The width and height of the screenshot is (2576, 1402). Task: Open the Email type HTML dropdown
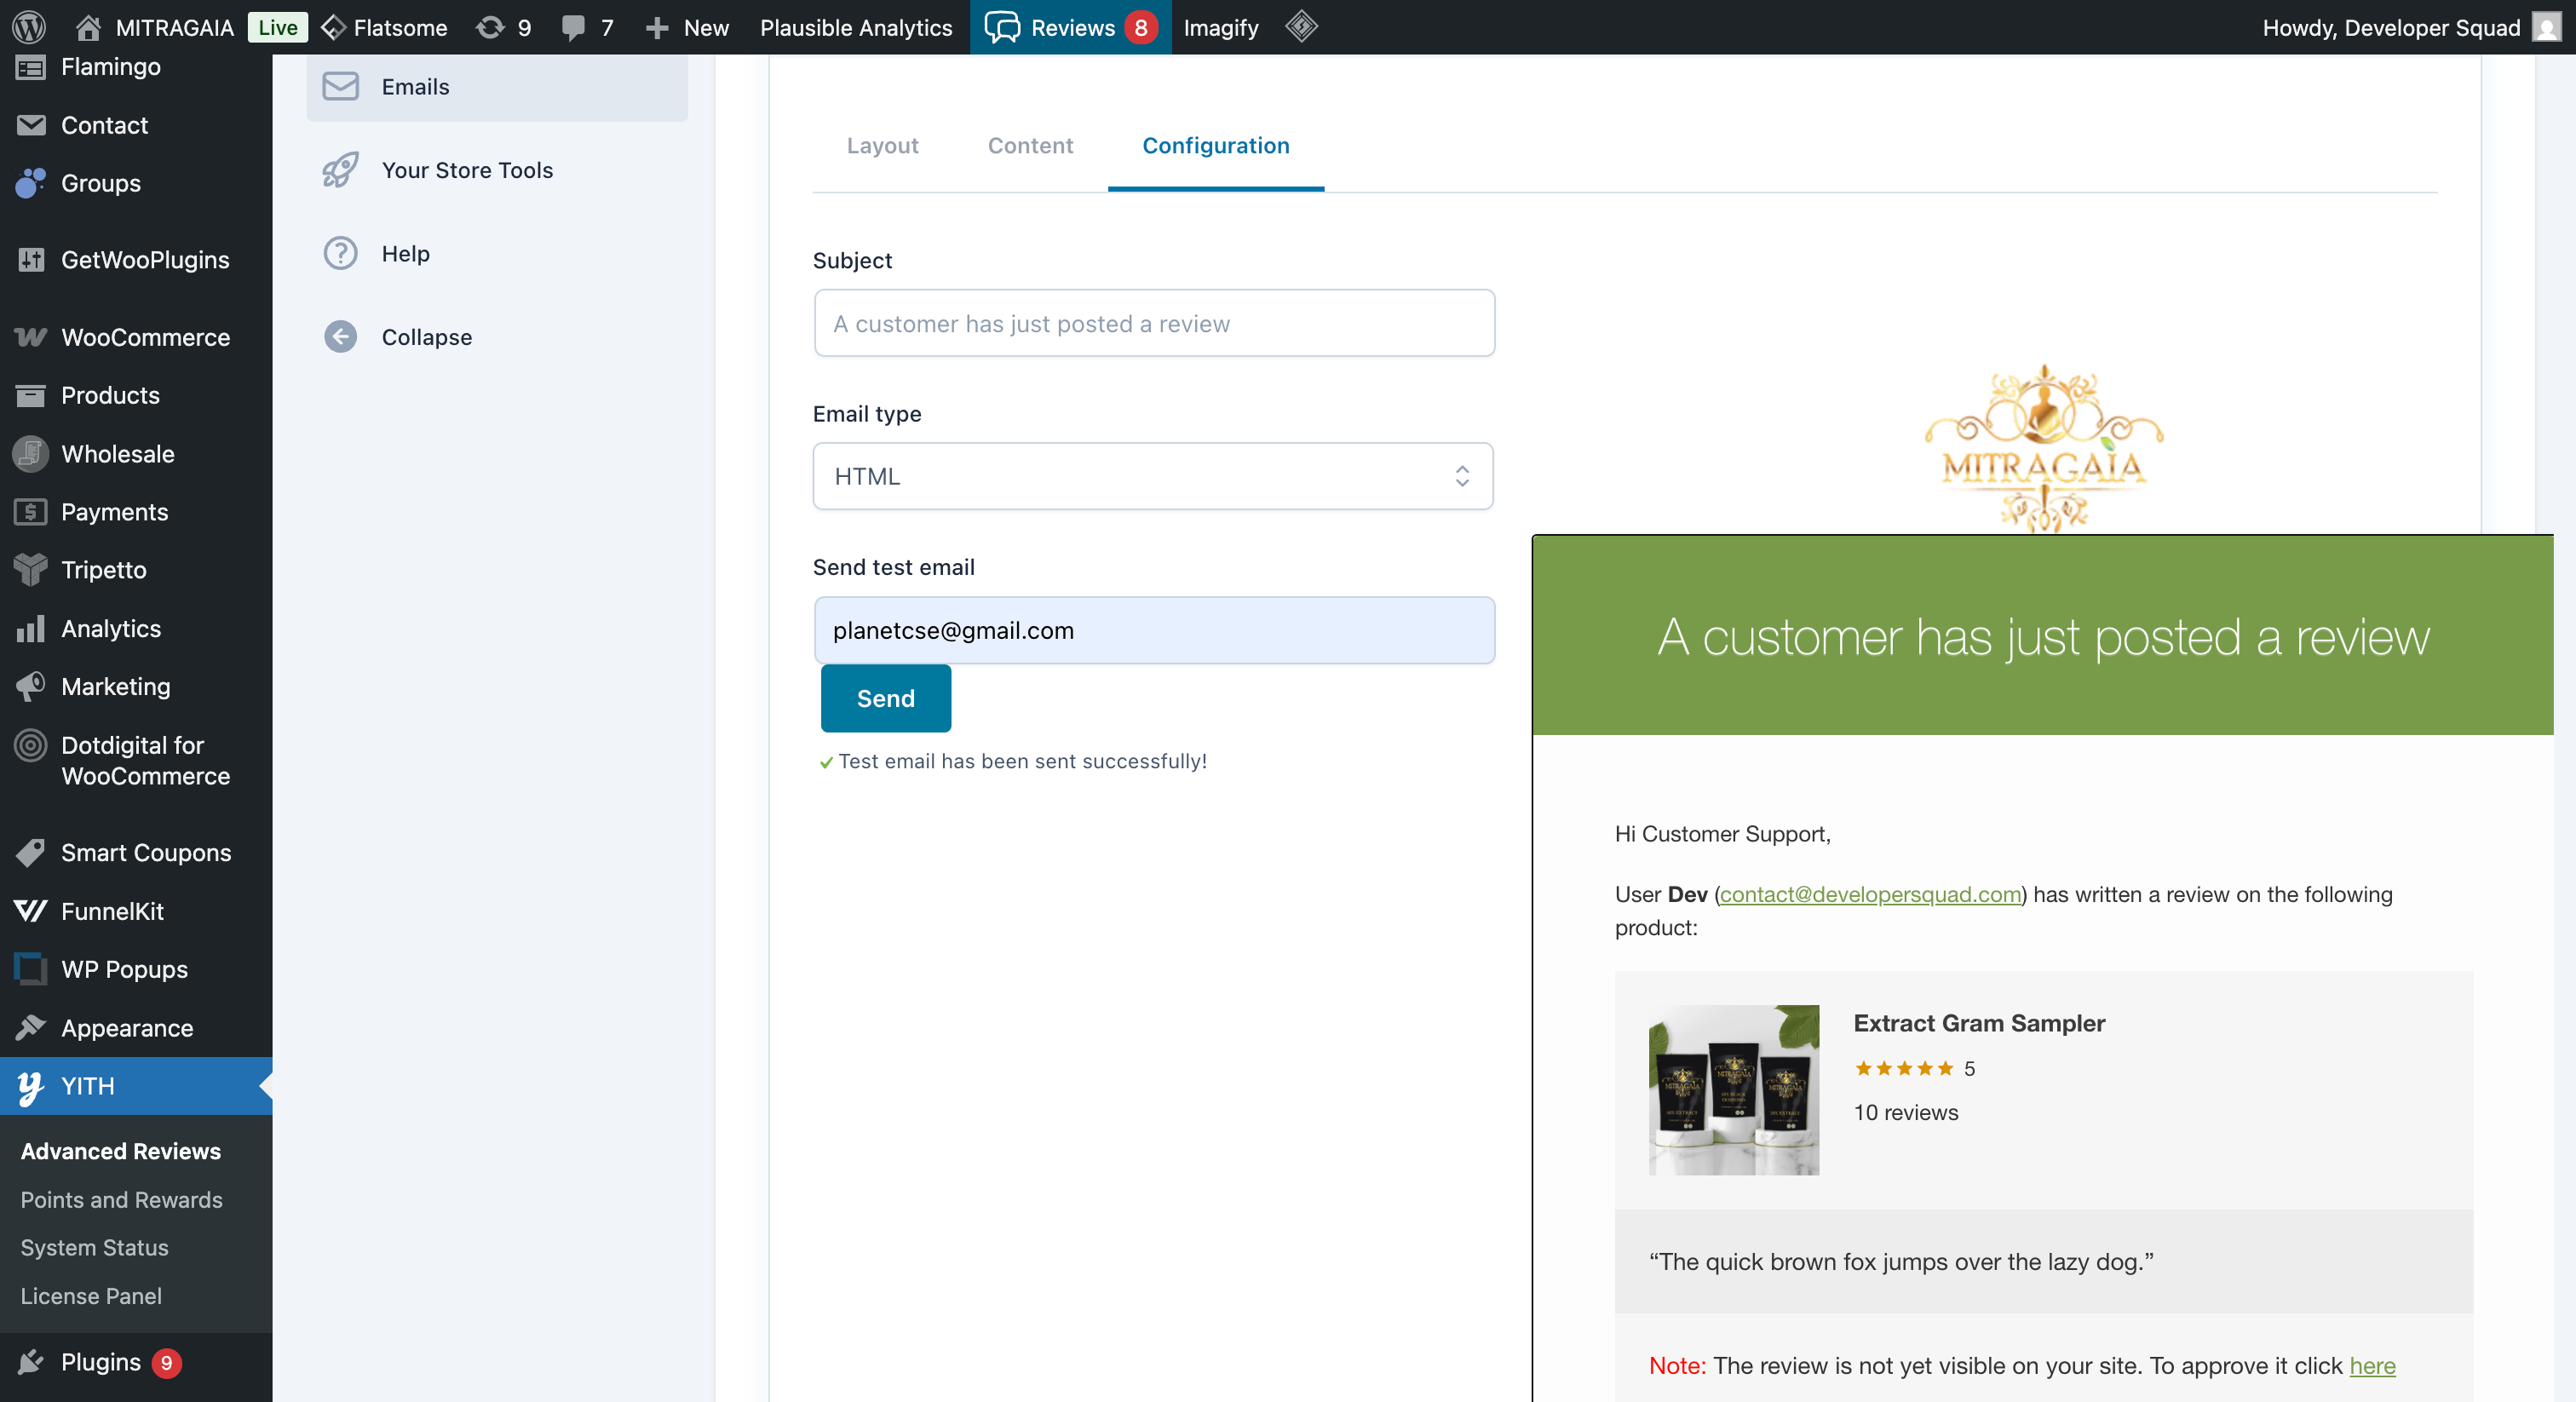1153,476
